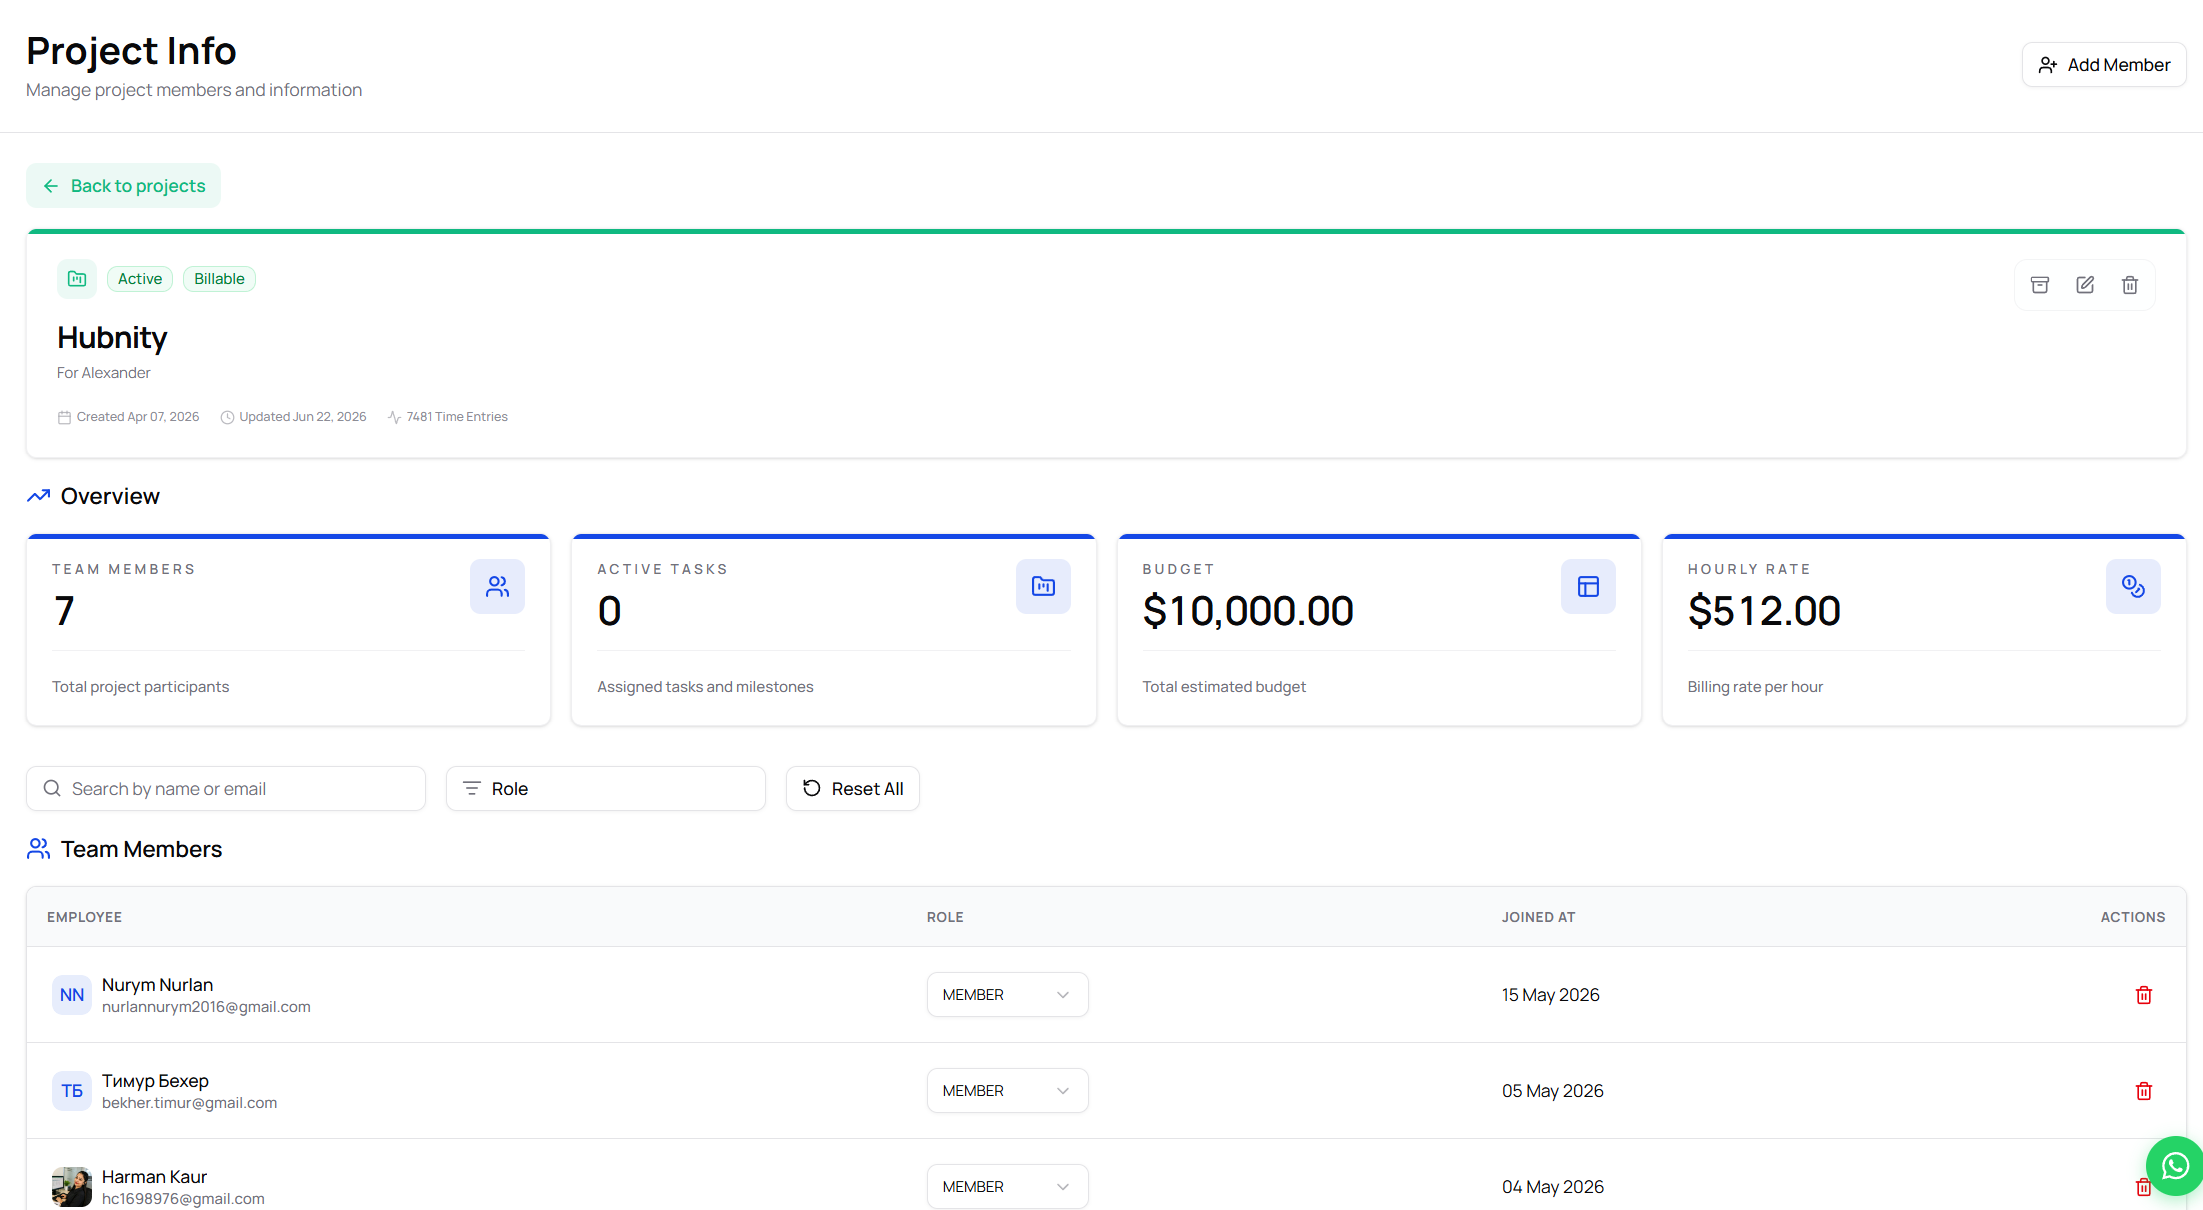Click the Add Member button
Screen dimensions: 2203x1210
pyautogui.click(x=2103, y=65)
